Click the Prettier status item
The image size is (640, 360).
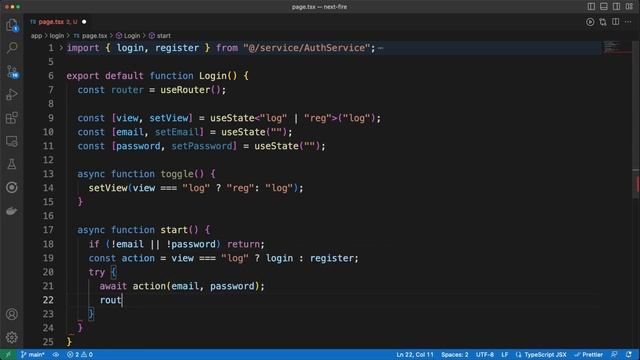click(x=589, y=354)
